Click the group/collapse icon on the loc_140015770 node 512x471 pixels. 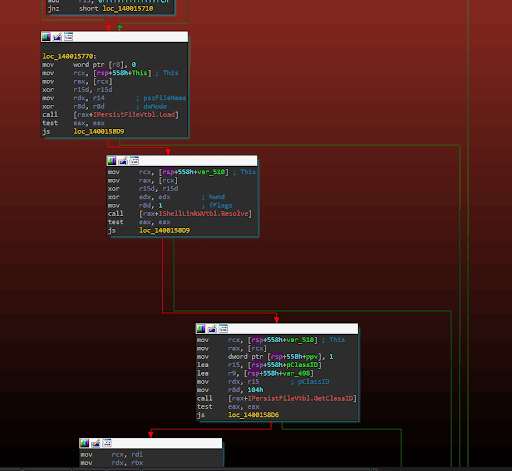69,37
